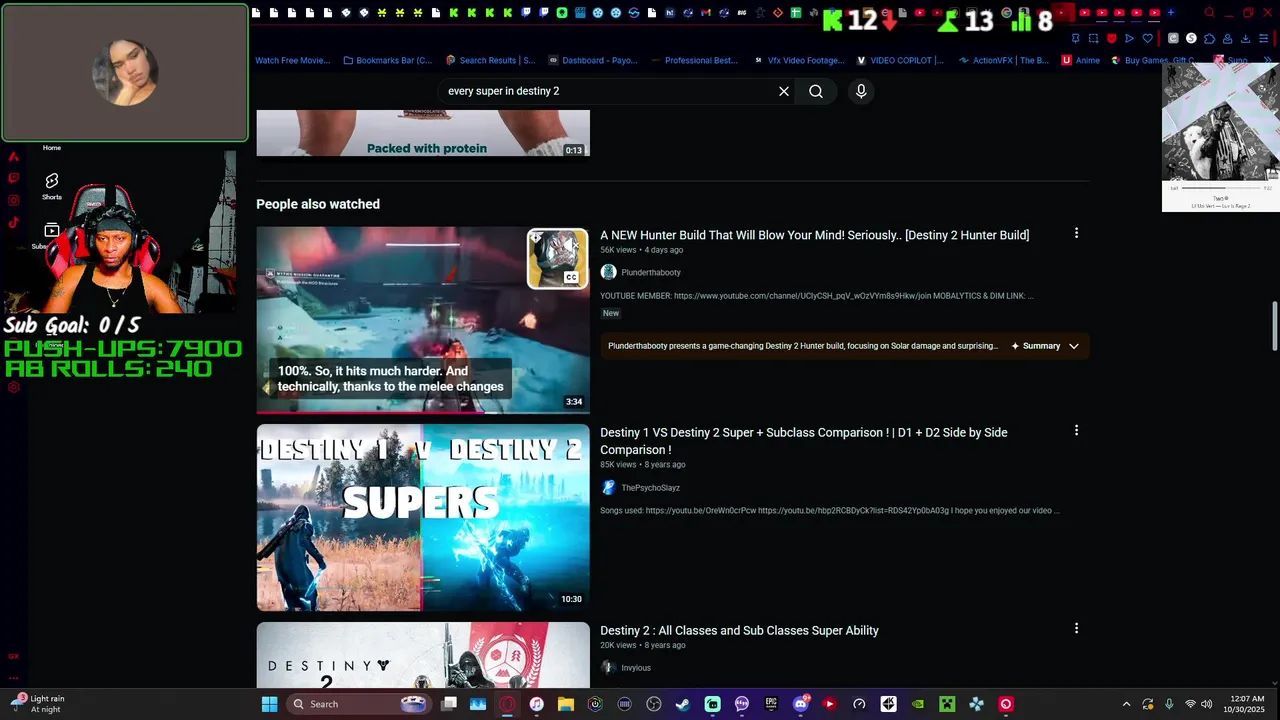This screenshot has width=1280, height=720.
Task: Expand the video Summary chevron
Action: click(1073, 346)
